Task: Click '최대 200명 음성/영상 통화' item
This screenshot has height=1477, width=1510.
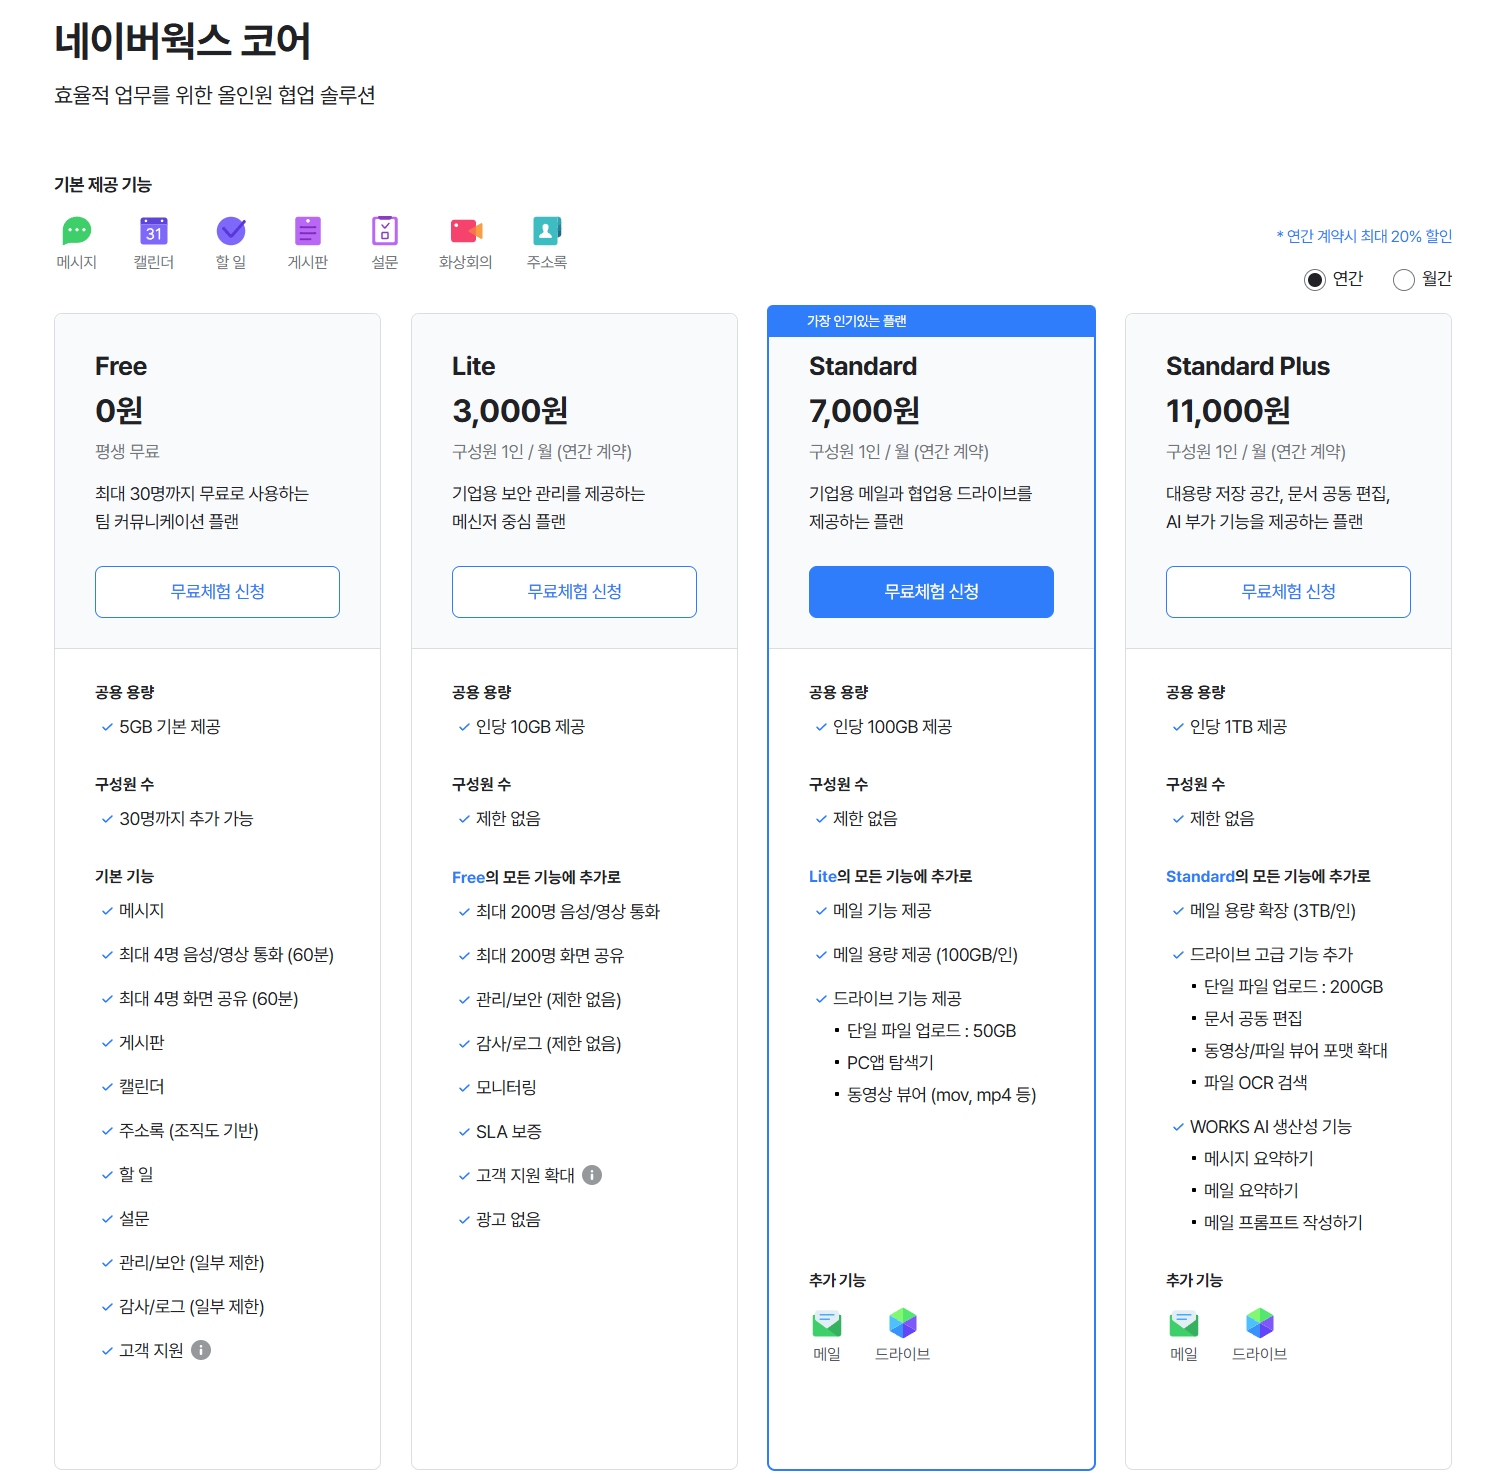Action: [x=568, y=912]
